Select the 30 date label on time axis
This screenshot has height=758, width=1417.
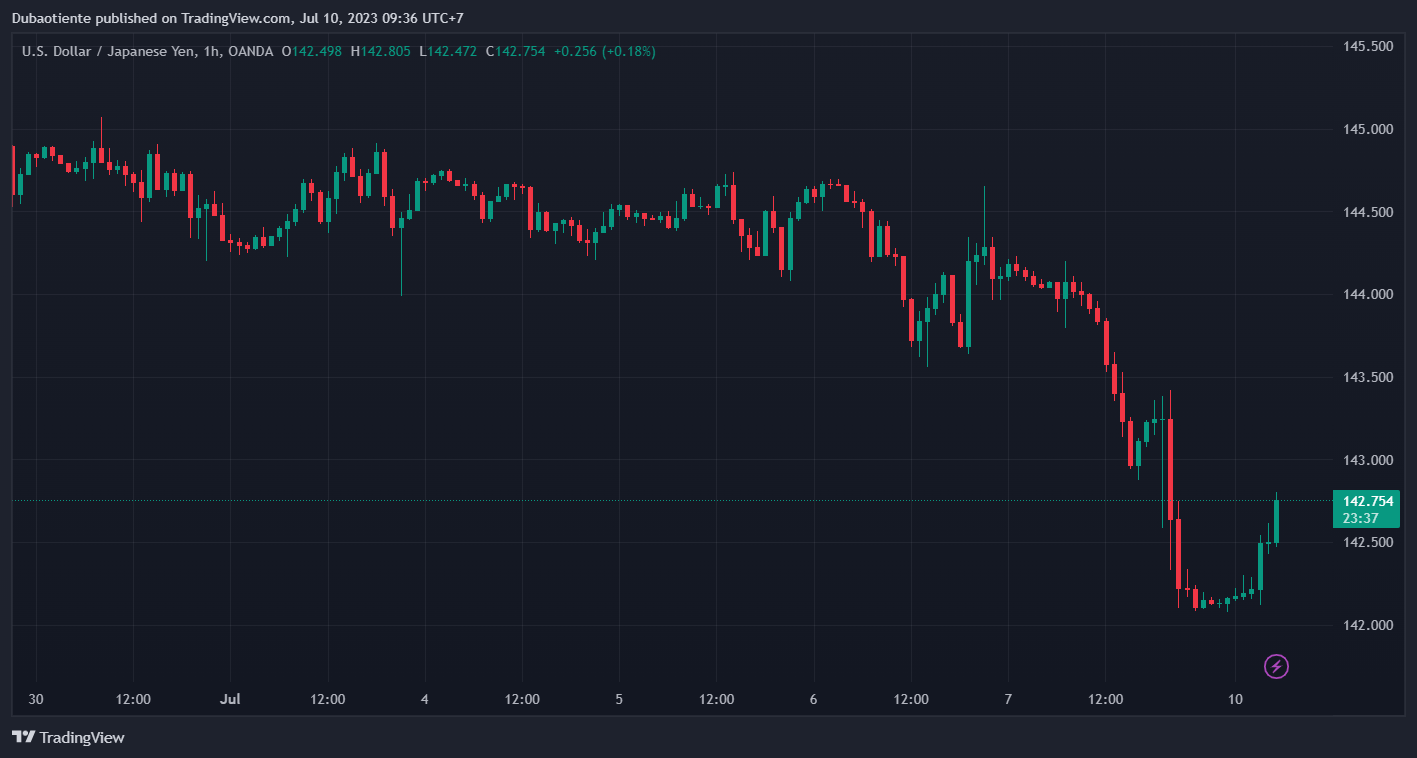[36, 699]
